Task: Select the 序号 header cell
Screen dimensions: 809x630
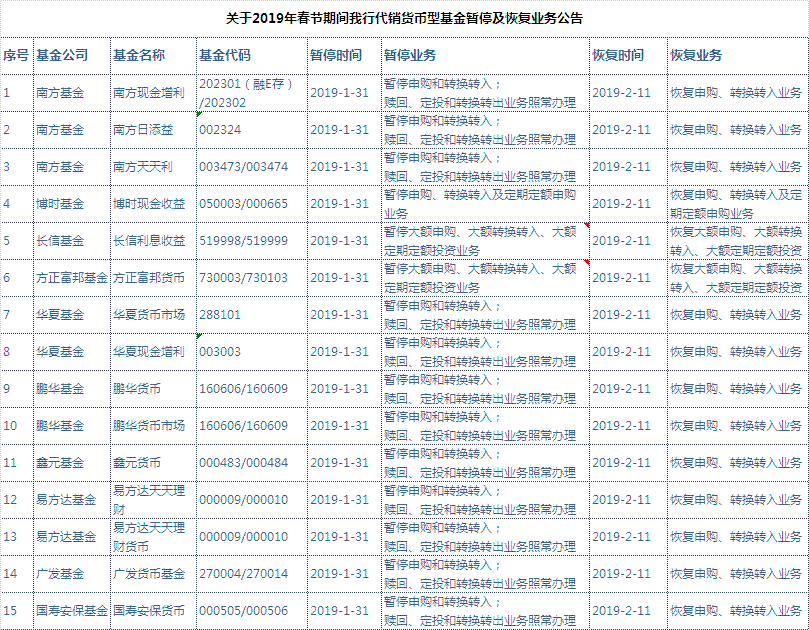Action: pos(16,54)
